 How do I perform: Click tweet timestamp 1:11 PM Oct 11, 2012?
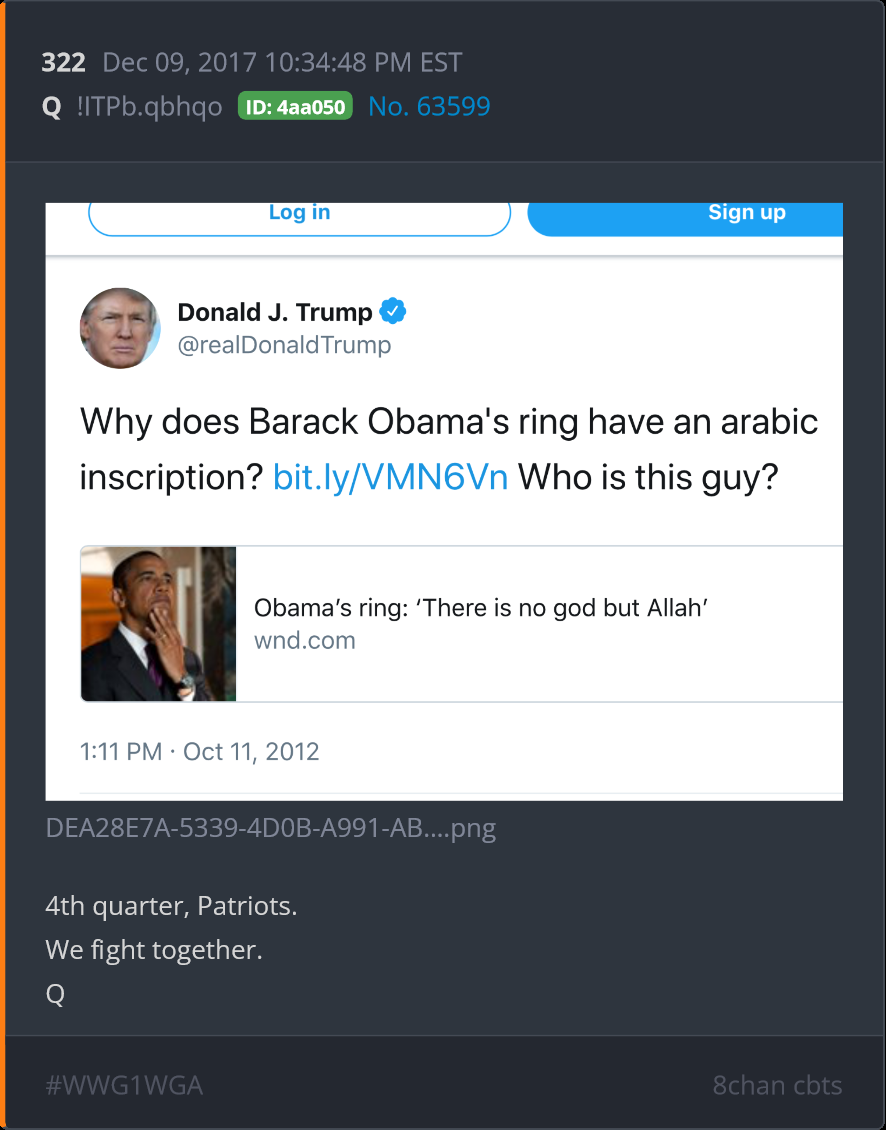coord(200,752)
